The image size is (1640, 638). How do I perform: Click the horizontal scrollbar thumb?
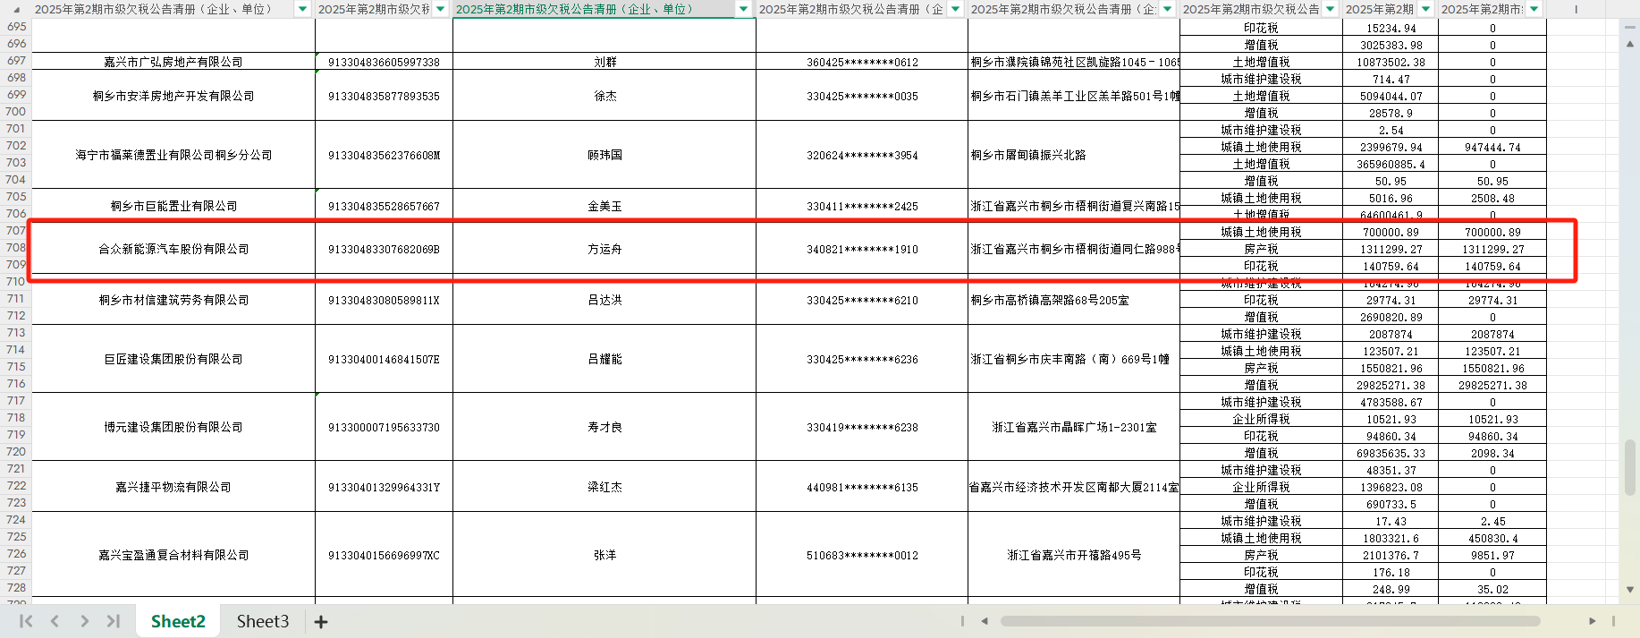point(1270,621)
